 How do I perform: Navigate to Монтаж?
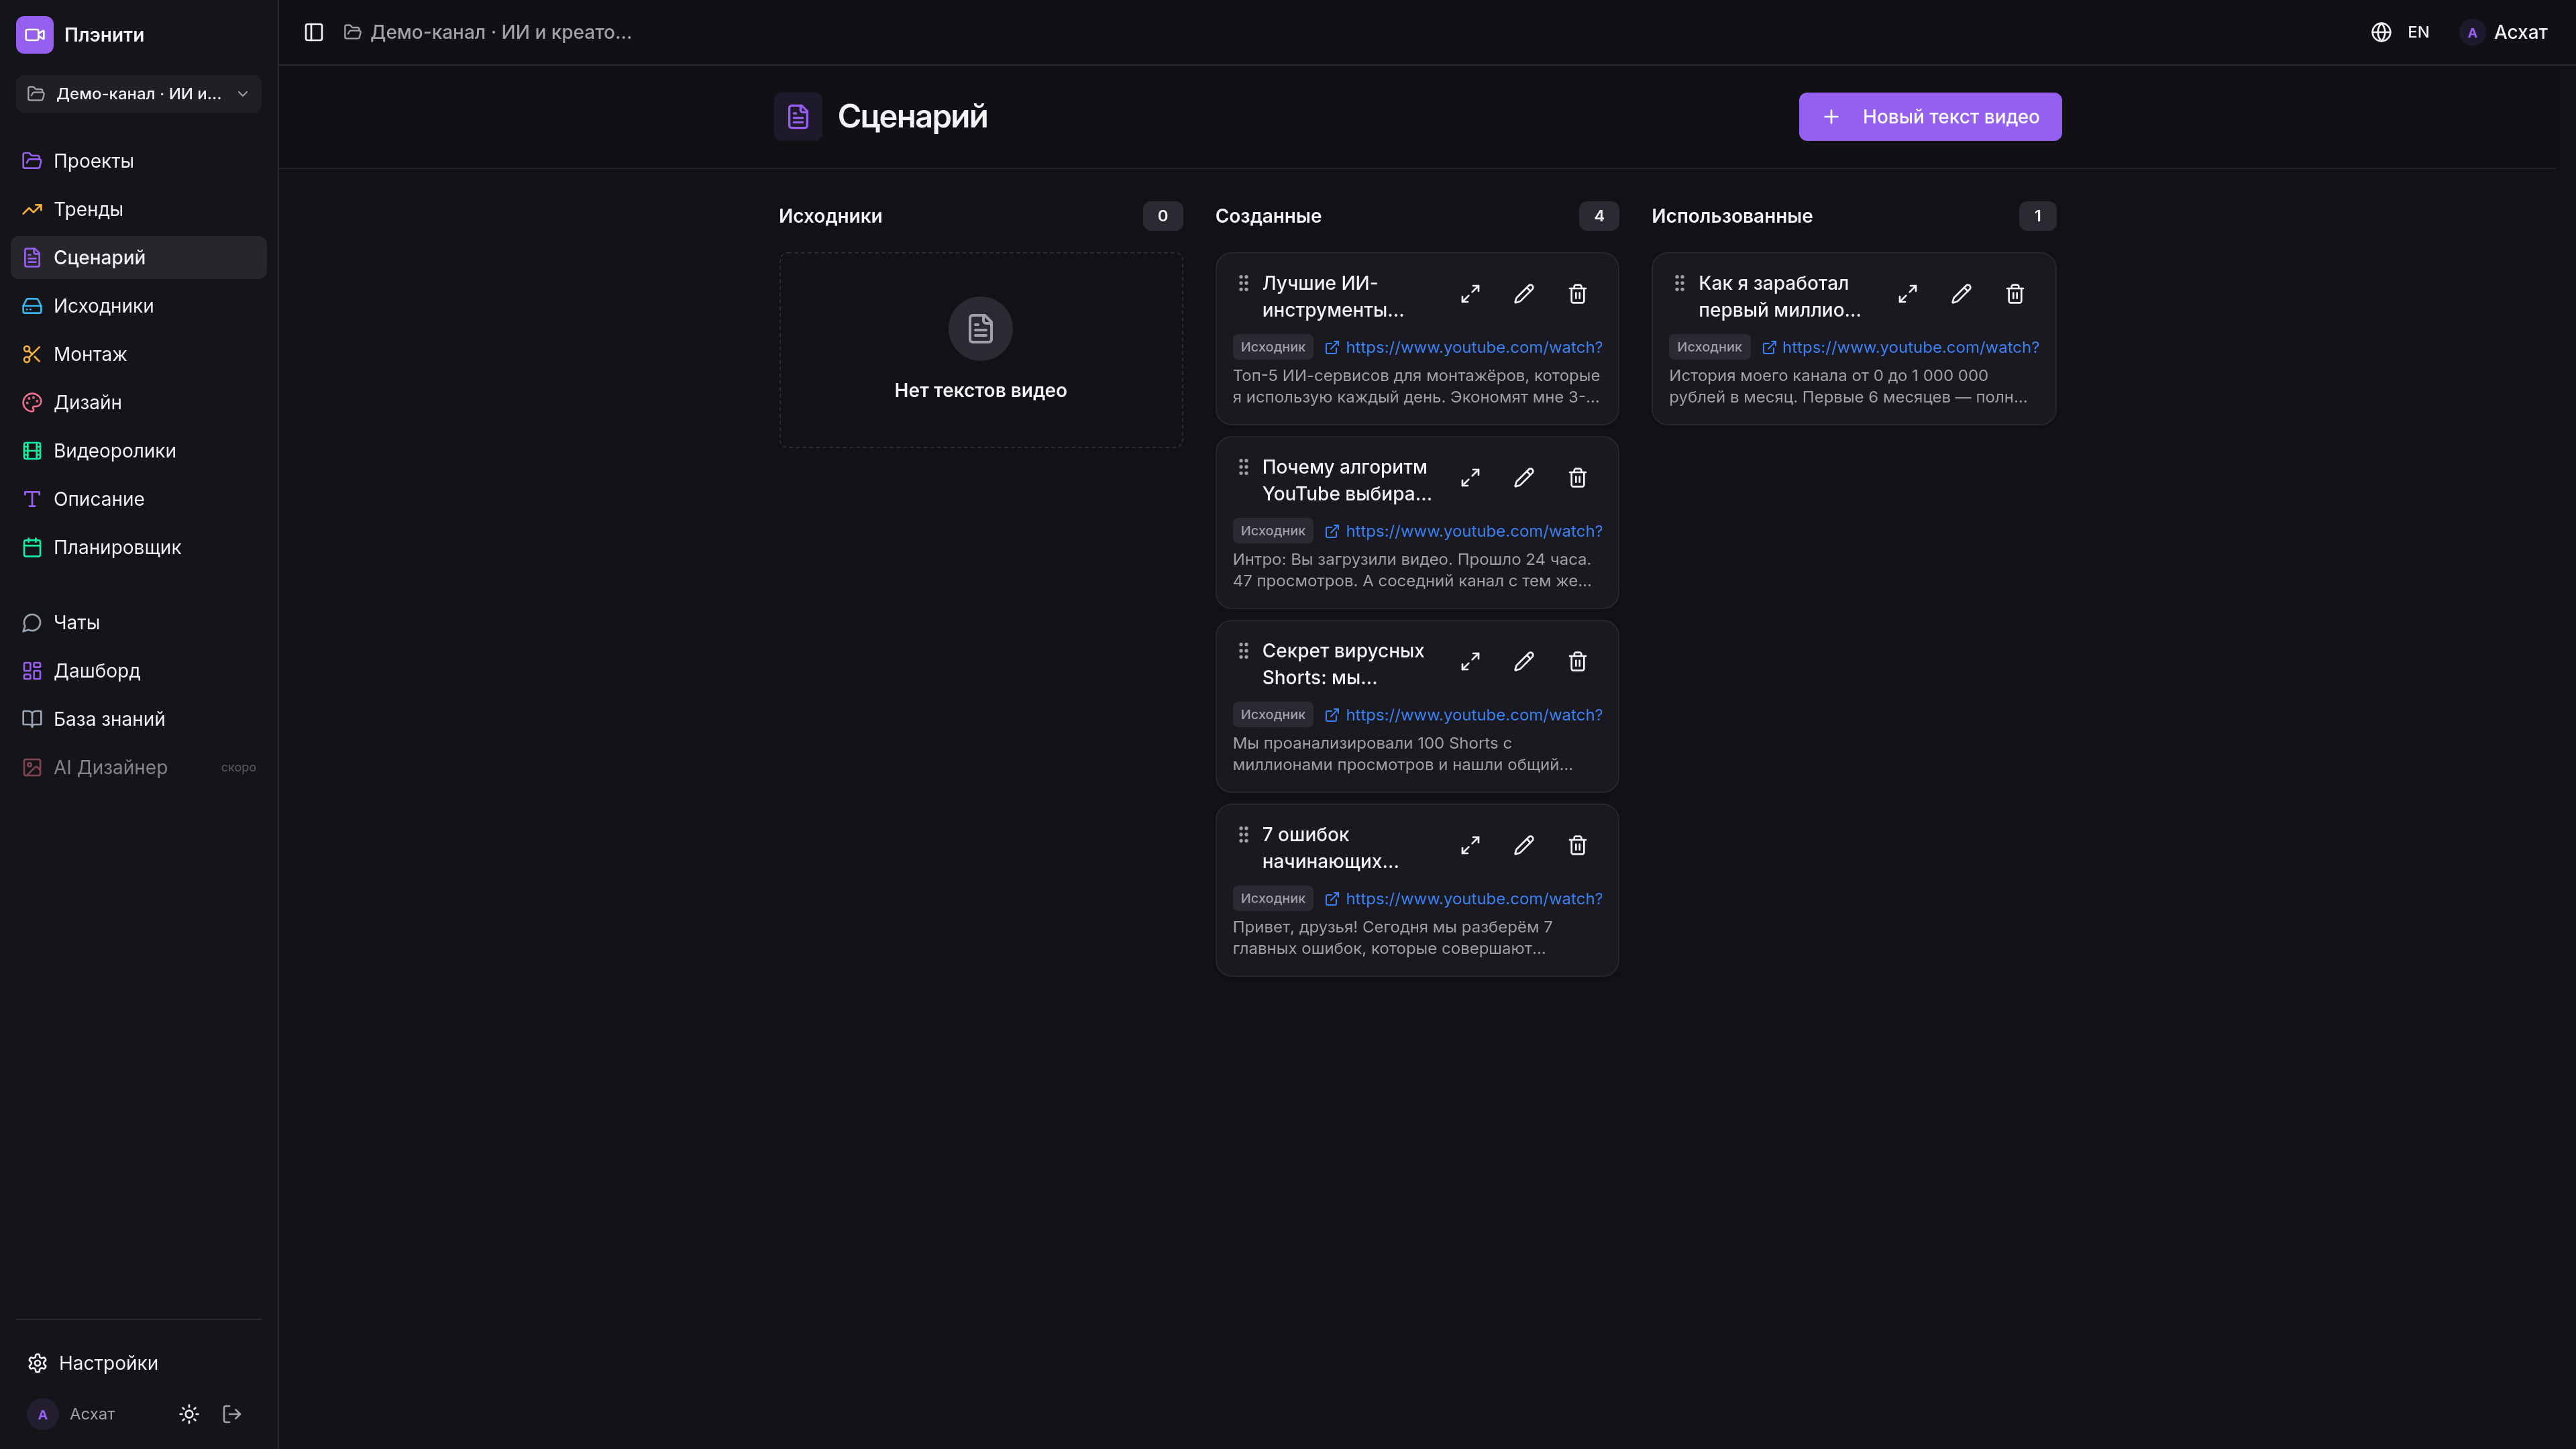(139, 354)
